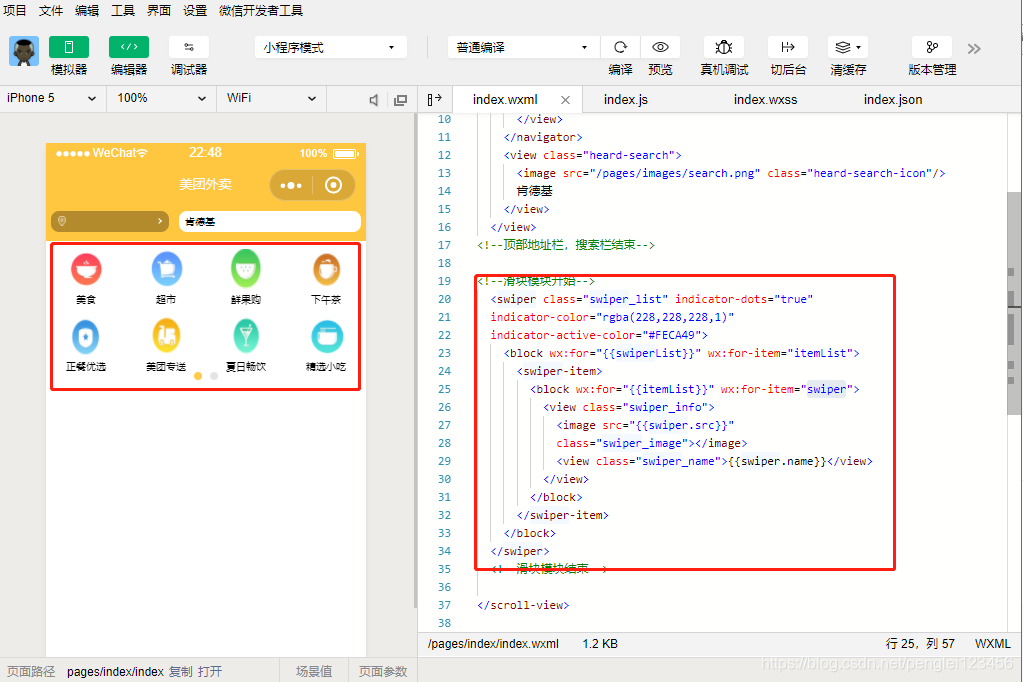Click the address location bar in simulator
This screenshot has height=682, width=1023.
110,221
